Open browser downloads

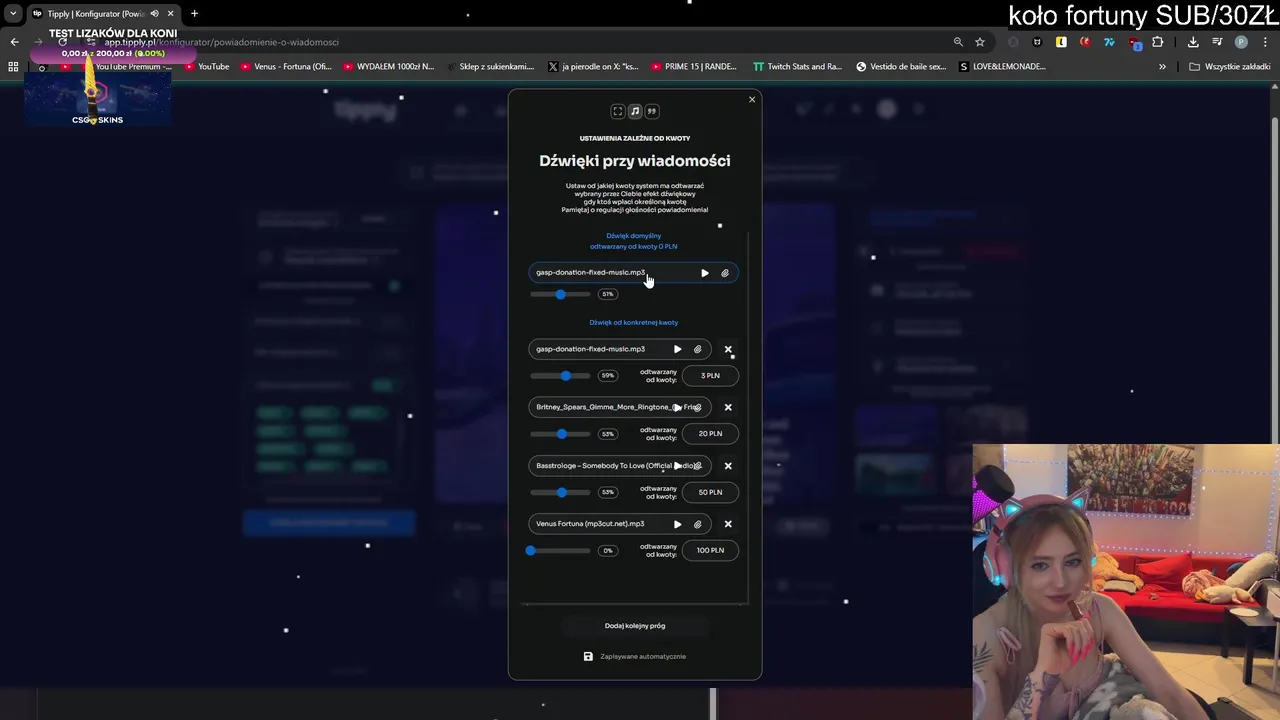[x=1193, y=42]
